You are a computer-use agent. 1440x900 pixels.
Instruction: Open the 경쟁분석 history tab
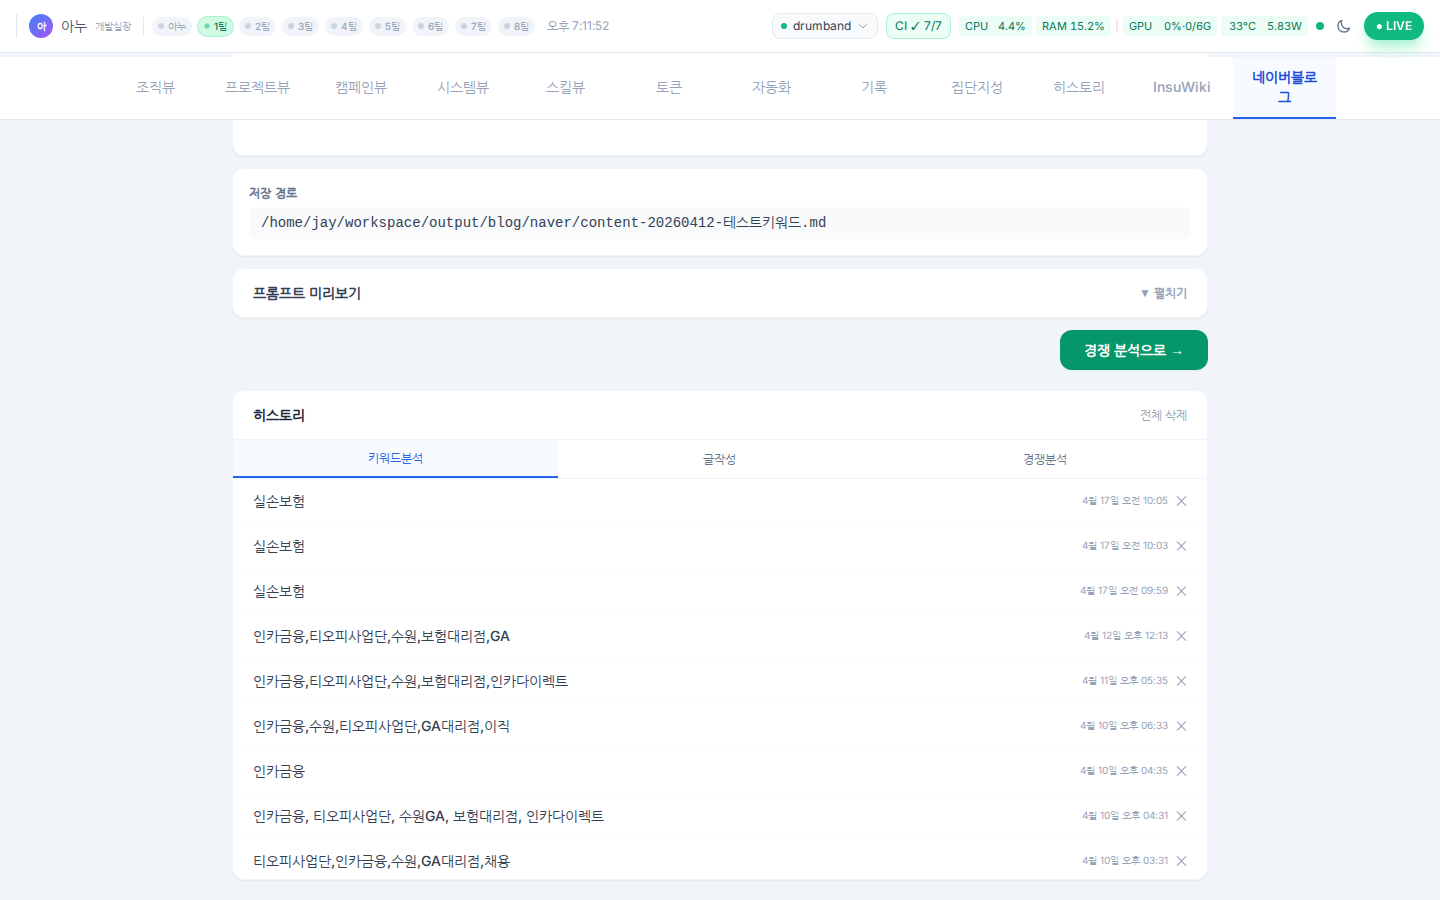click(x=1044, y=459)
